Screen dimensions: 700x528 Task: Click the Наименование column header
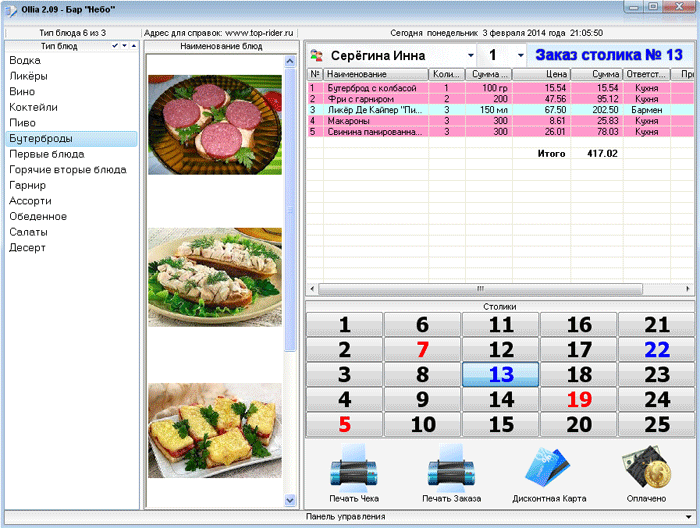pos(376,74)
